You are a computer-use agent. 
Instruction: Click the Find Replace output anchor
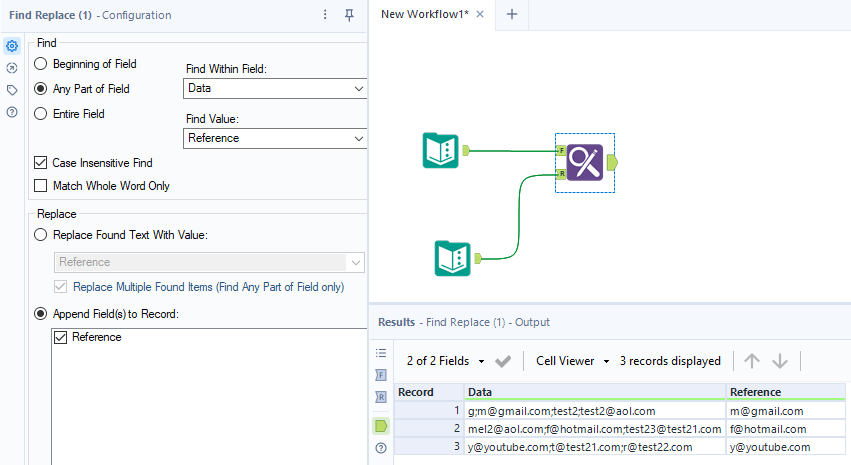tap(612, 162)
